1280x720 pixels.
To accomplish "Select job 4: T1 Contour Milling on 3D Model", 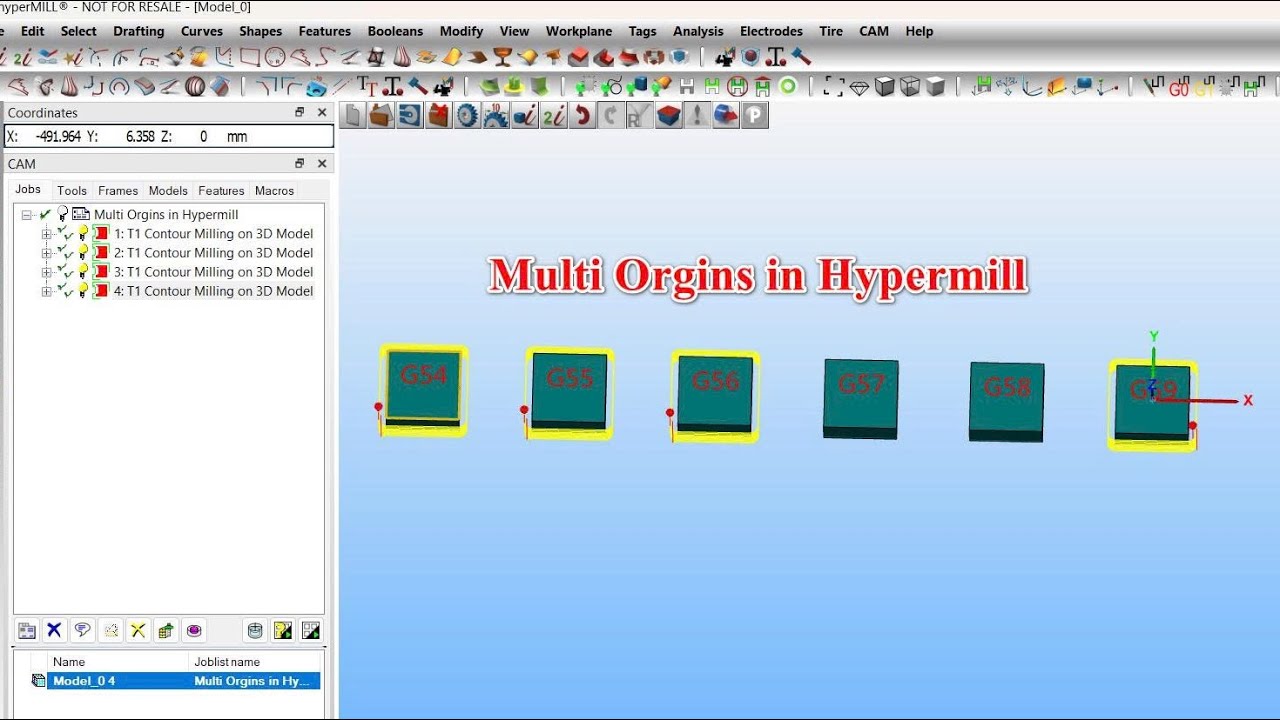I will [x=213, y=291].
